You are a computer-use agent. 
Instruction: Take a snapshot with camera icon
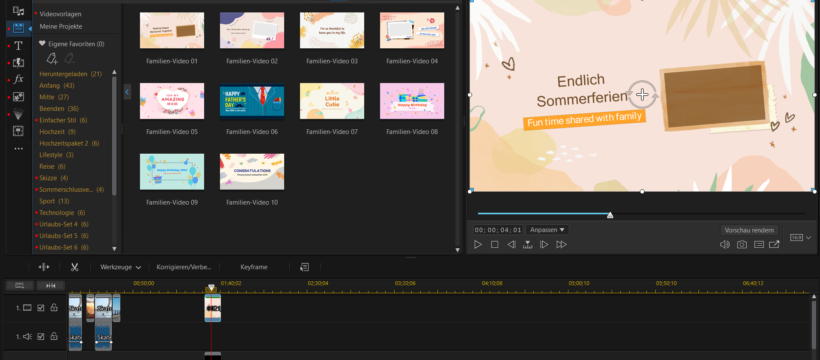click(742, 244)
